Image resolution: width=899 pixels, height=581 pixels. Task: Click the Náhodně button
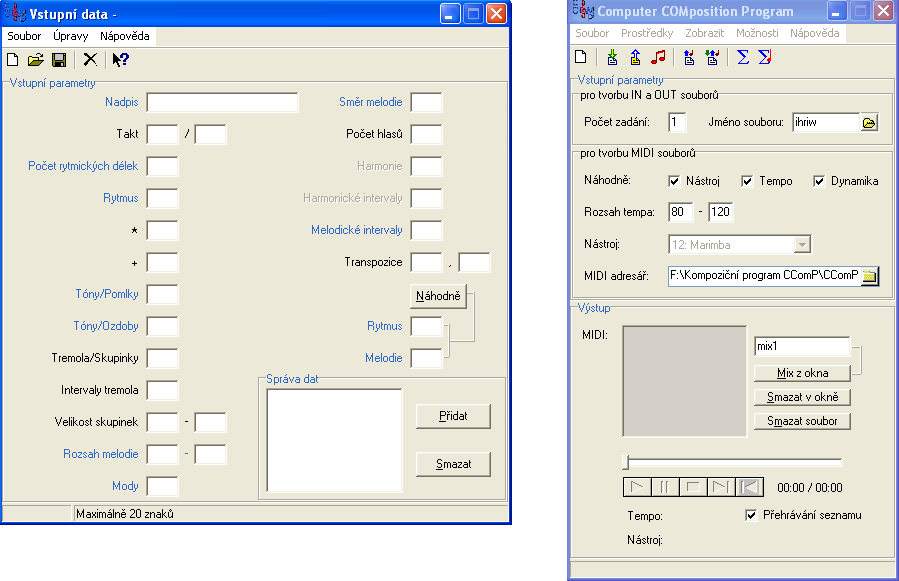439,296
